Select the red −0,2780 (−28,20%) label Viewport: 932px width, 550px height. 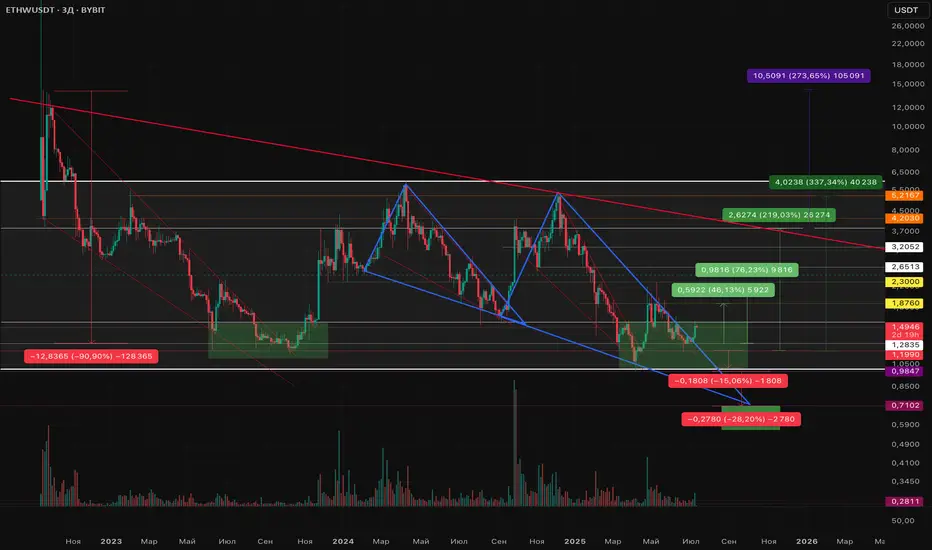tap(741, 419)
